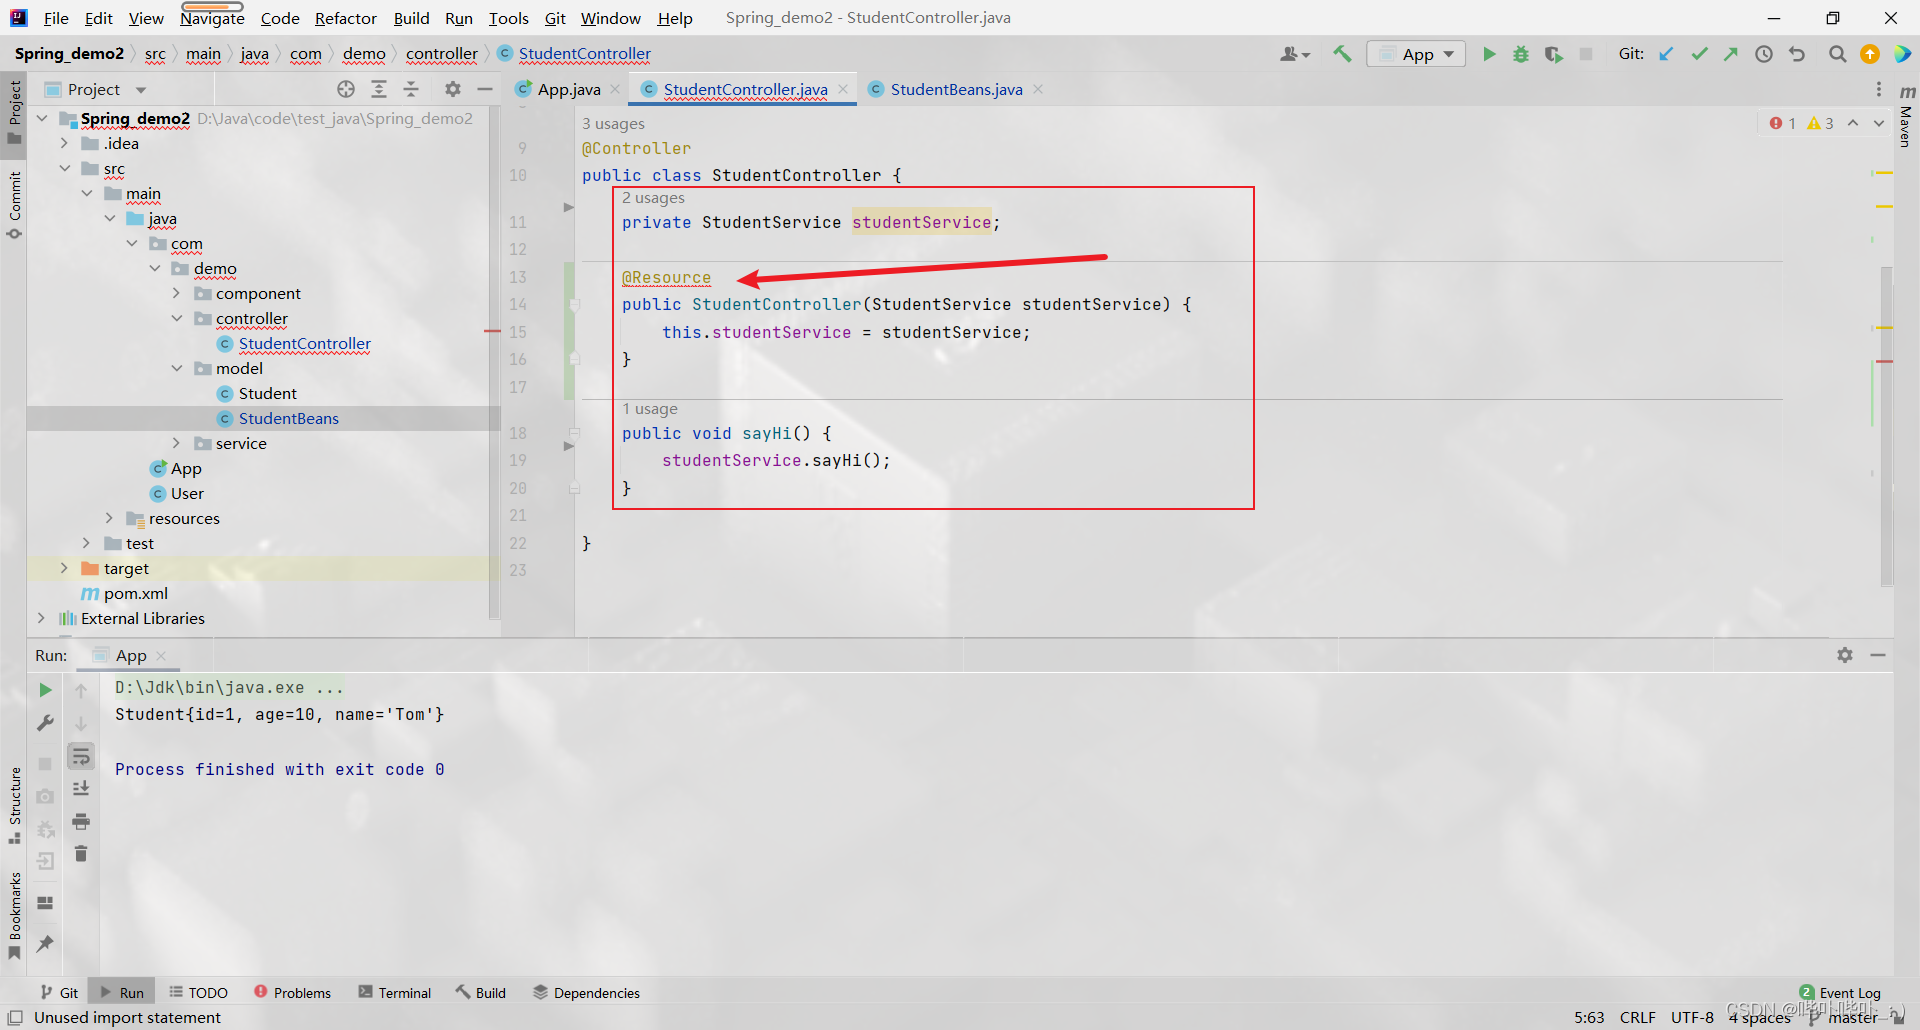Switch to App.java editor tab
The width and height of the screenshot is (1920, 1030).
[568, 89]
